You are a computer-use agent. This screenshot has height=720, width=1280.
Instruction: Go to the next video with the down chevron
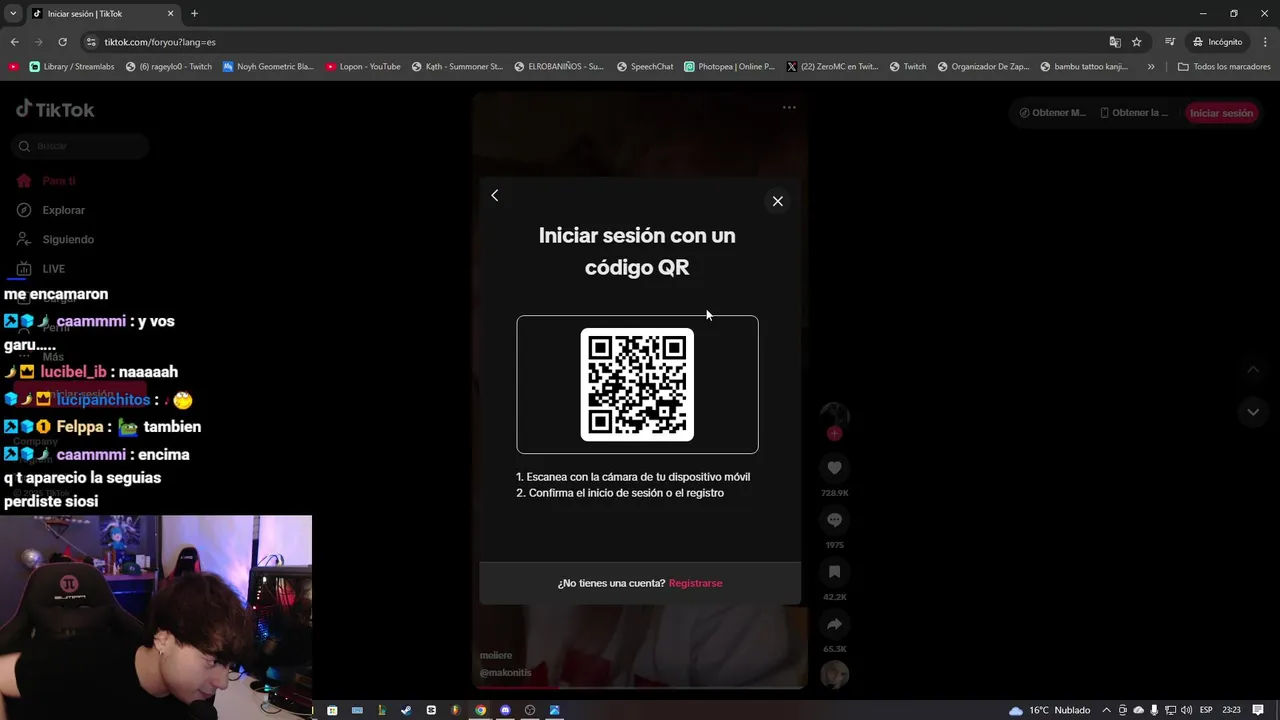click(x=1253, y=412)
